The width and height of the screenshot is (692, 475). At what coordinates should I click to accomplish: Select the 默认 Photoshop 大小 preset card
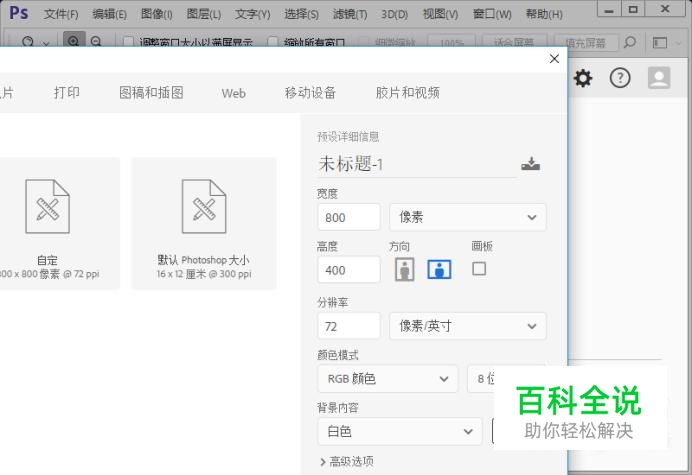tap(204, 223)
